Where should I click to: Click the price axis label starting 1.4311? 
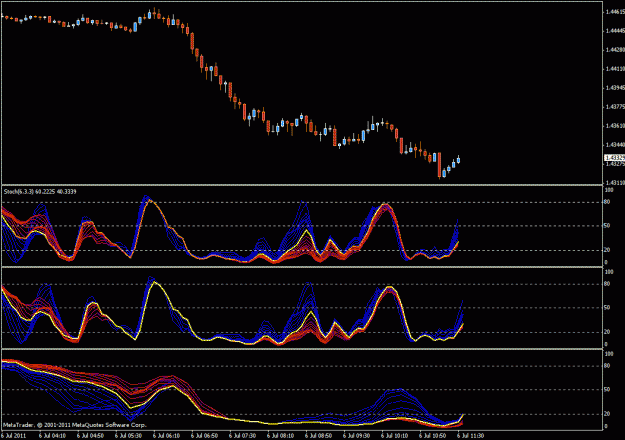click(615, 183)
